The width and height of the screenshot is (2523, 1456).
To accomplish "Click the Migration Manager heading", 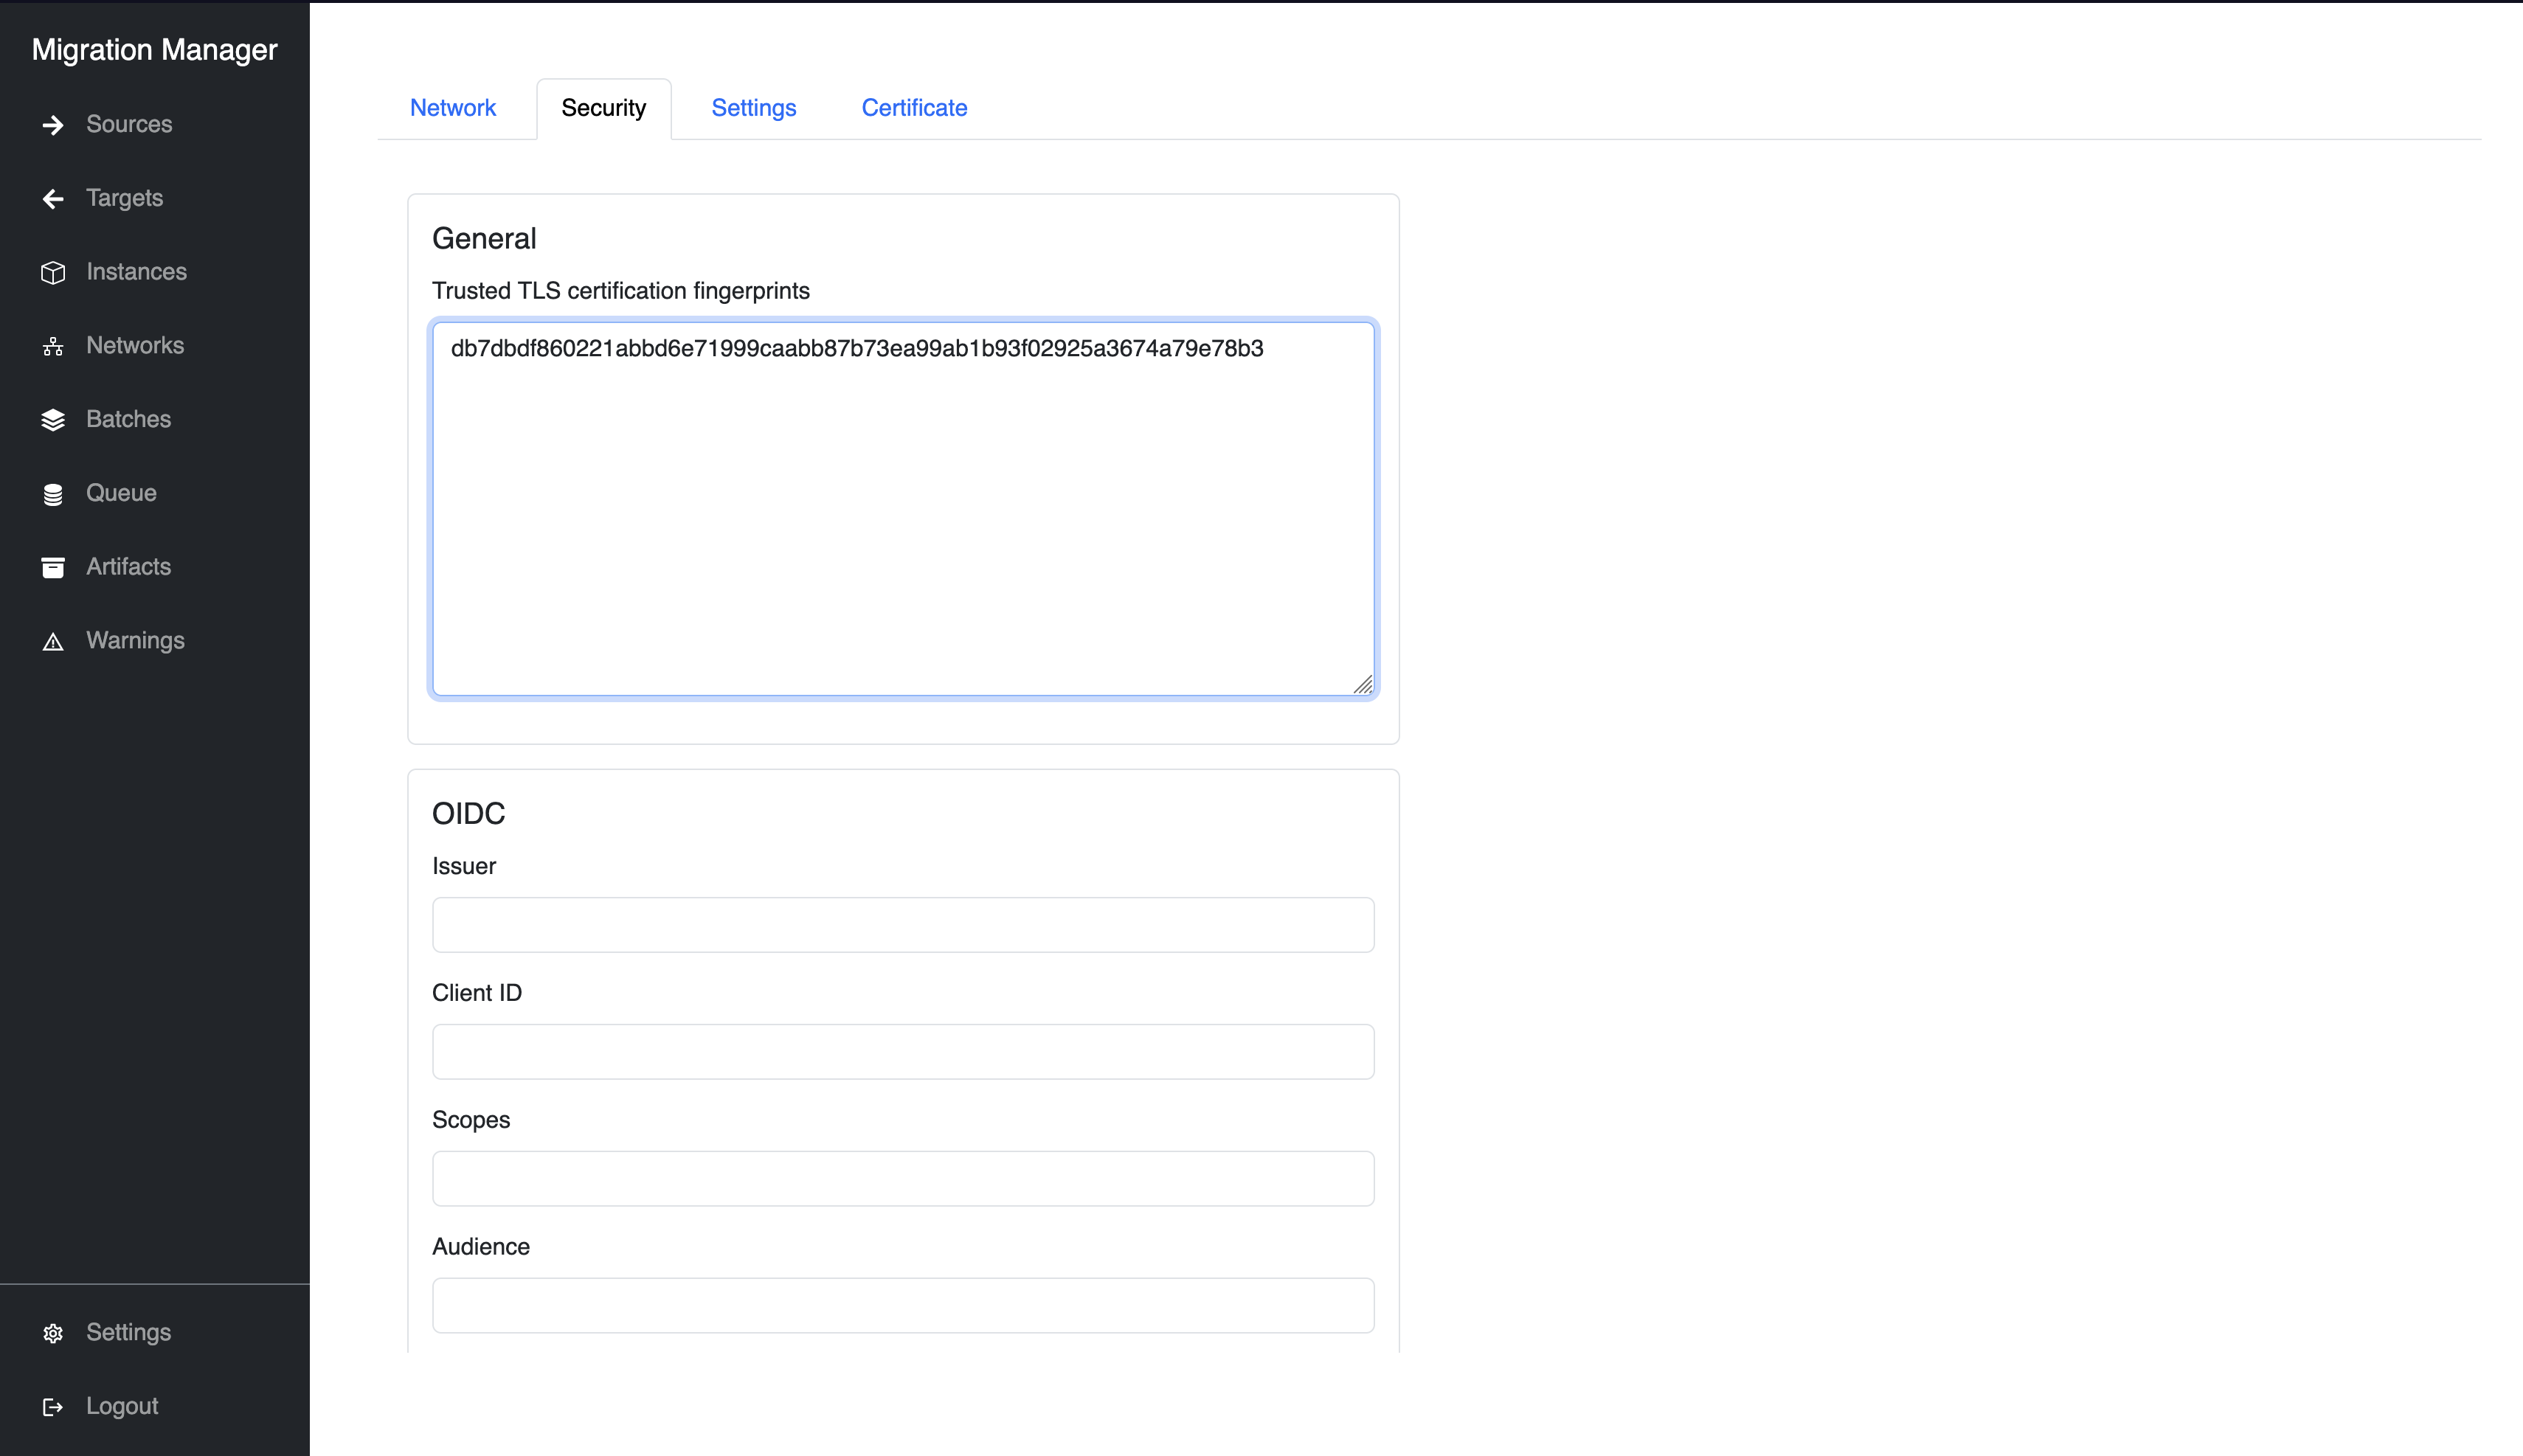I will pyautogui.click(x=154, y=49).
